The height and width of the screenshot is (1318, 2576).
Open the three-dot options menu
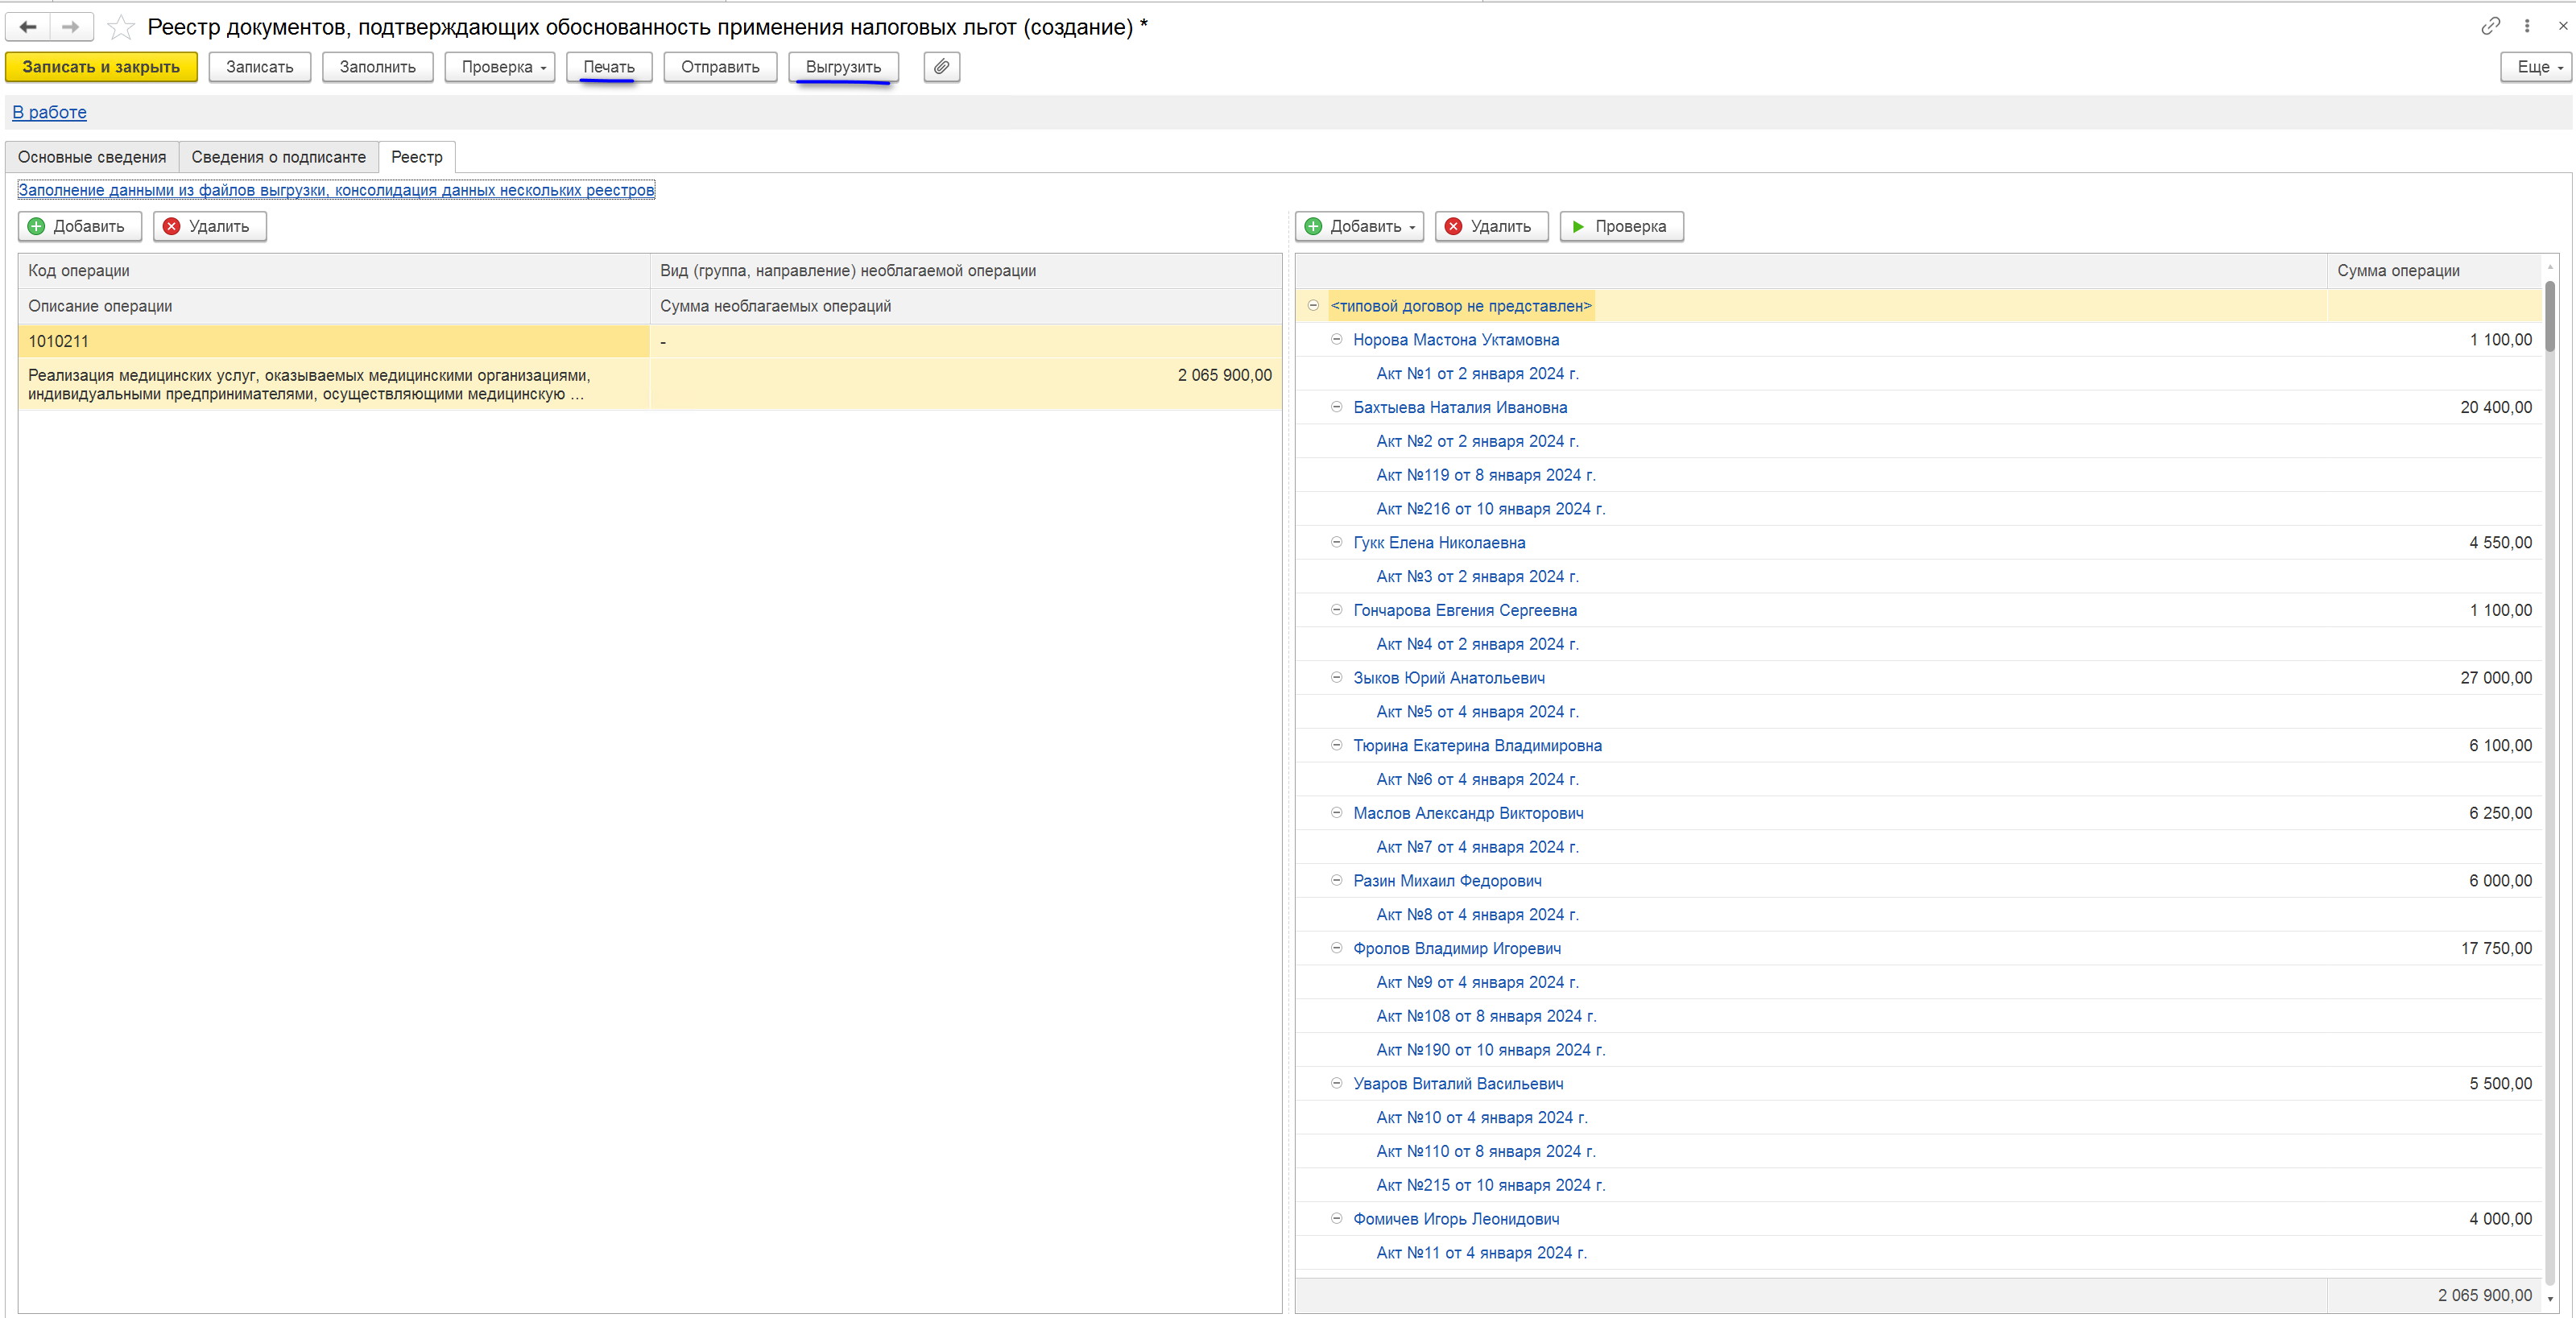(x=2527, y=27)
